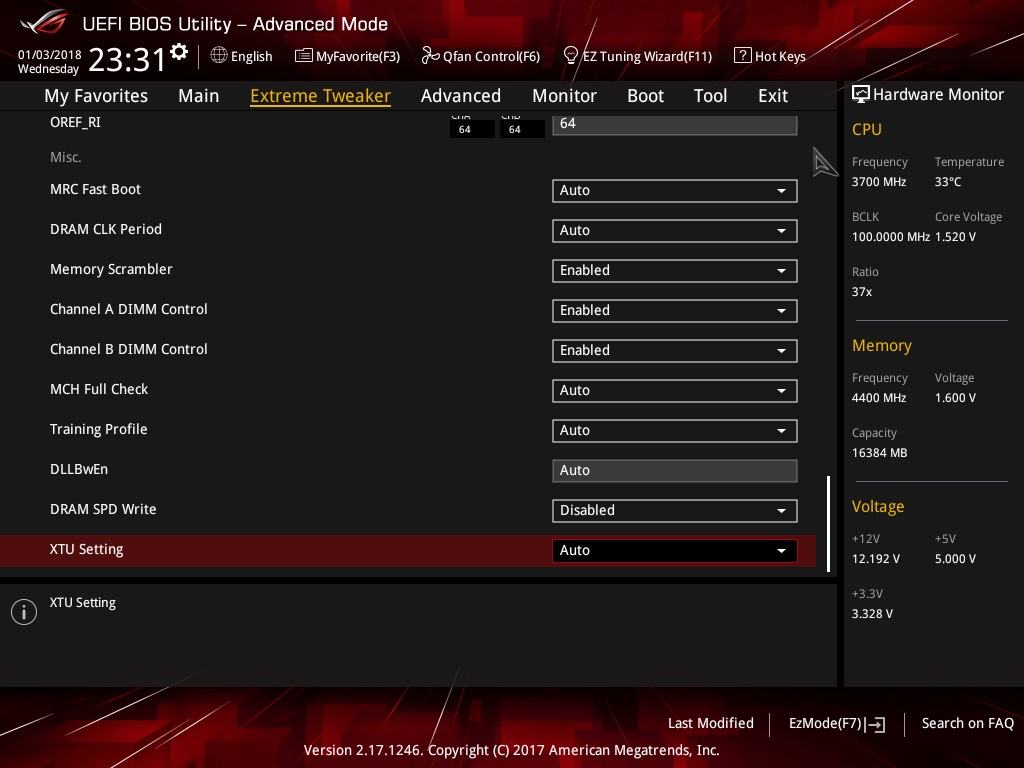Screen dimensions: 1024x768
Task: Open the clock settings gear icon
Action: 179,52
